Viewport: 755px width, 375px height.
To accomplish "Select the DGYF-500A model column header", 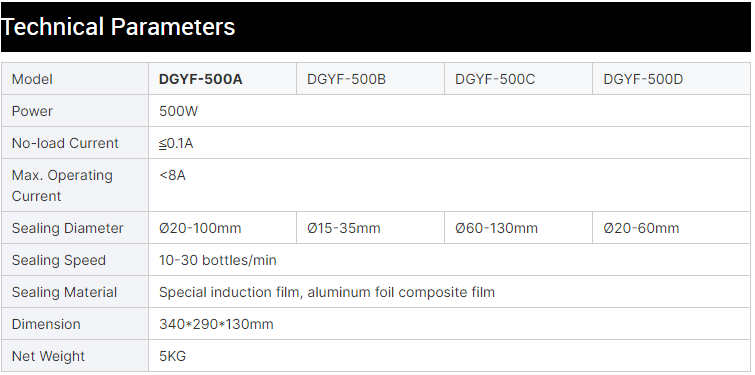I will [222, 79].
